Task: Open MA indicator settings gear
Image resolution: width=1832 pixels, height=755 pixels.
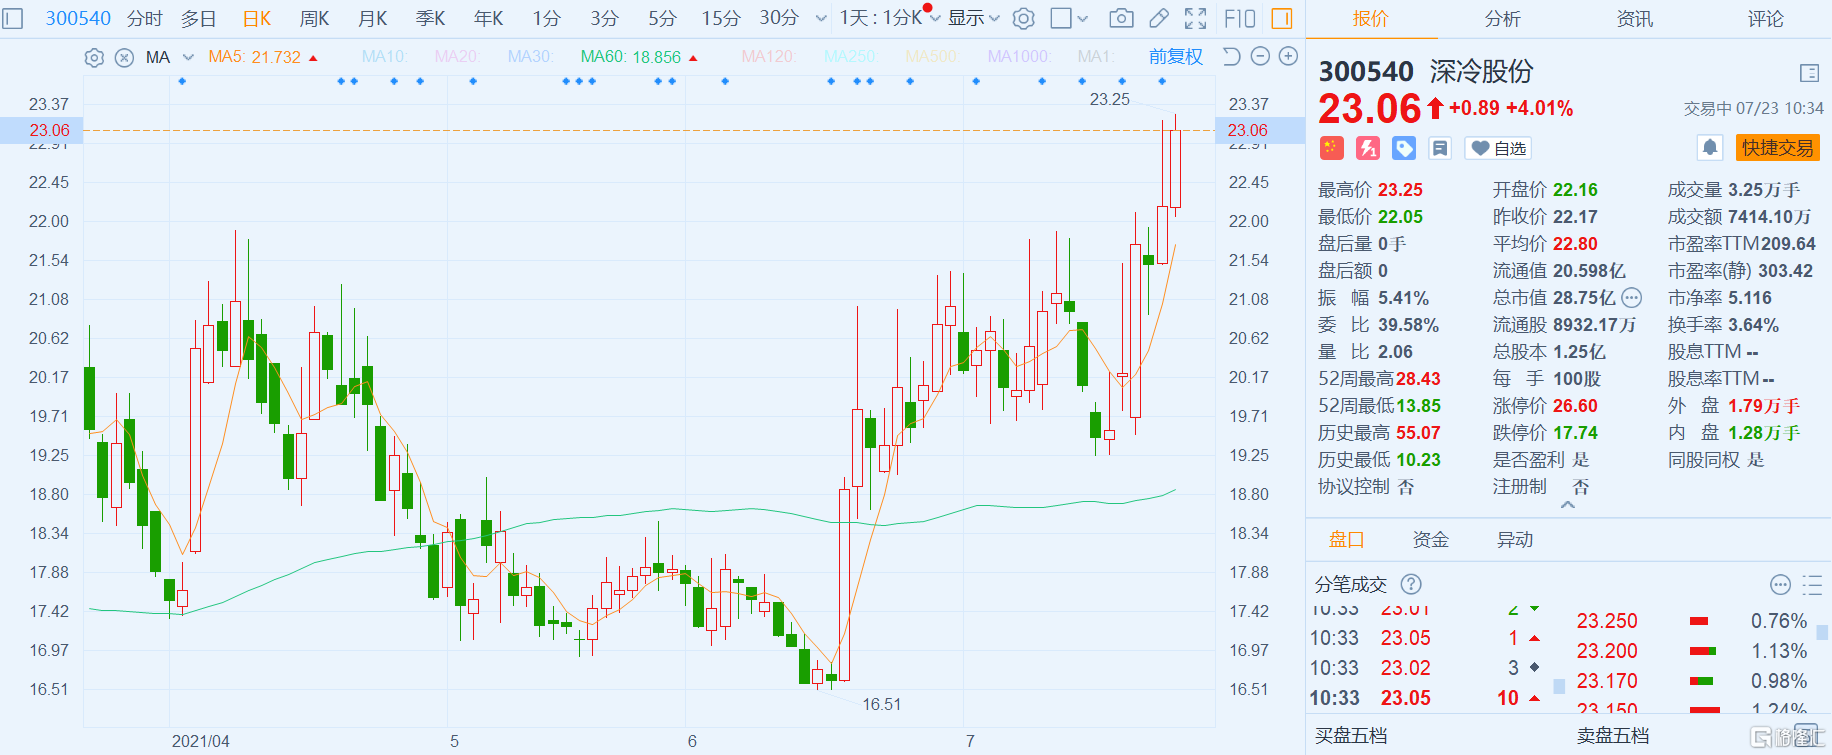Action: (94, 57)
